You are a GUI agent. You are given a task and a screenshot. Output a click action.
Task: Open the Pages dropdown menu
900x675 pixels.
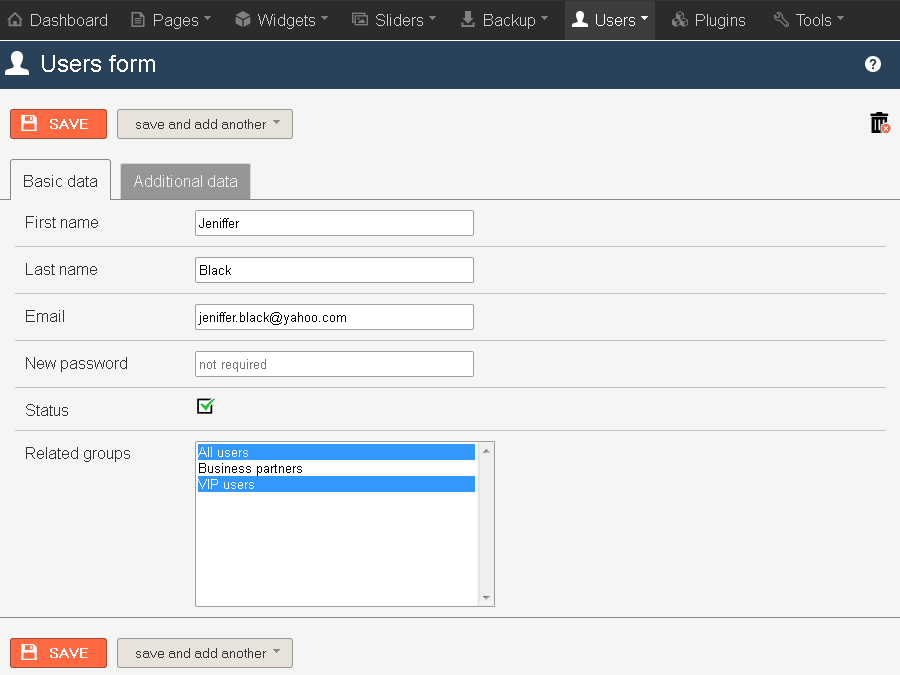171,20
